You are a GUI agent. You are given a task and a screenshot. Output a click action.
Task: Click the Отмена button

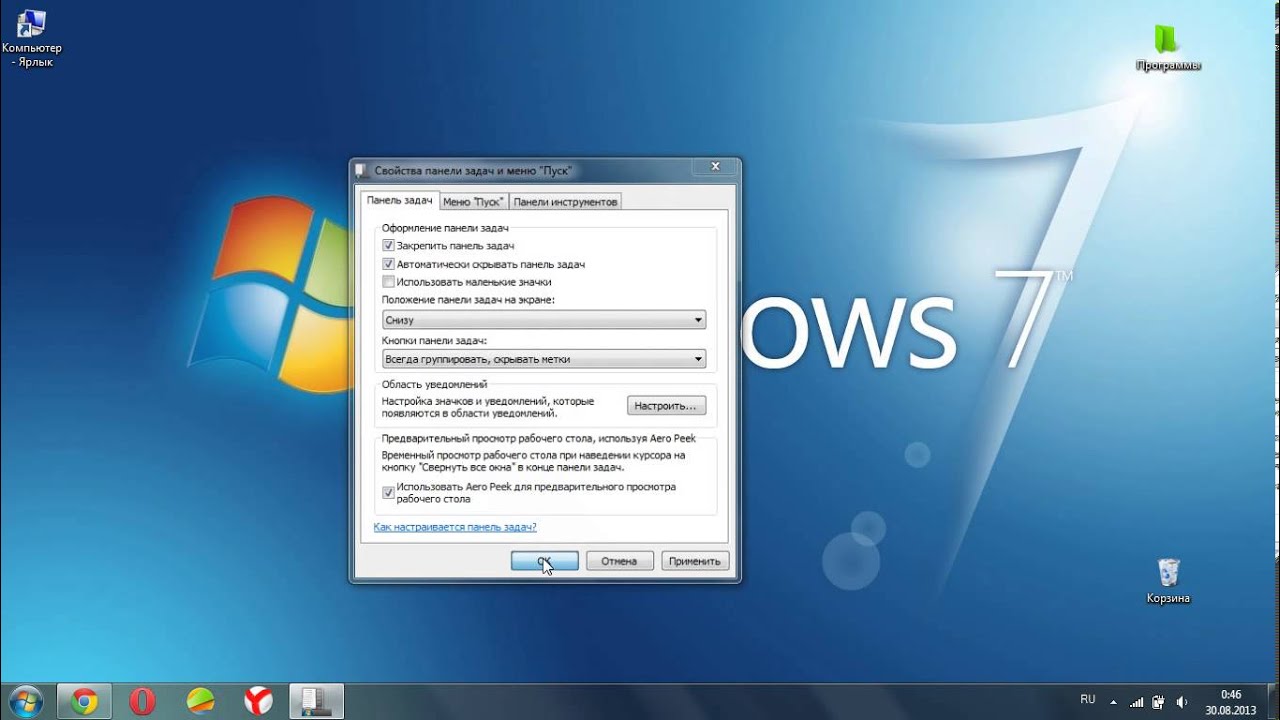(x=619, y=561)
